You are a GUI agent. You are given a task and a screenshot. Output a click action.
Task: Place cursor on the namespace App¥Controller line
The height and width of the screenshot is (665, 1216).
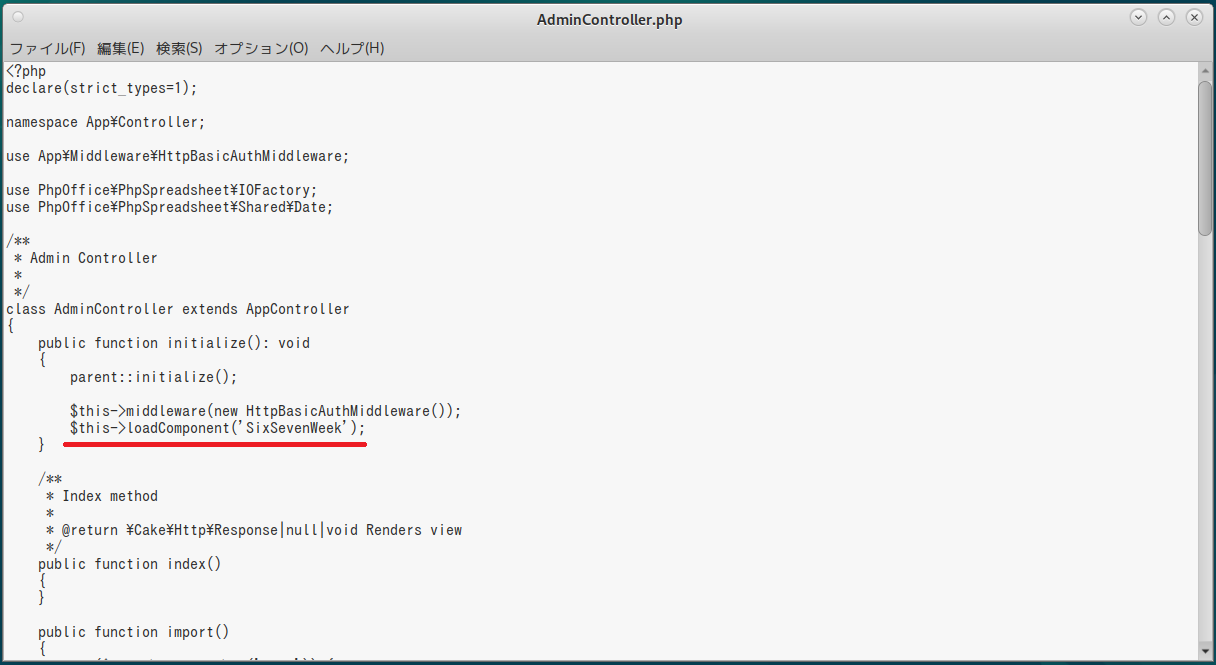click(x=105, y=122)
